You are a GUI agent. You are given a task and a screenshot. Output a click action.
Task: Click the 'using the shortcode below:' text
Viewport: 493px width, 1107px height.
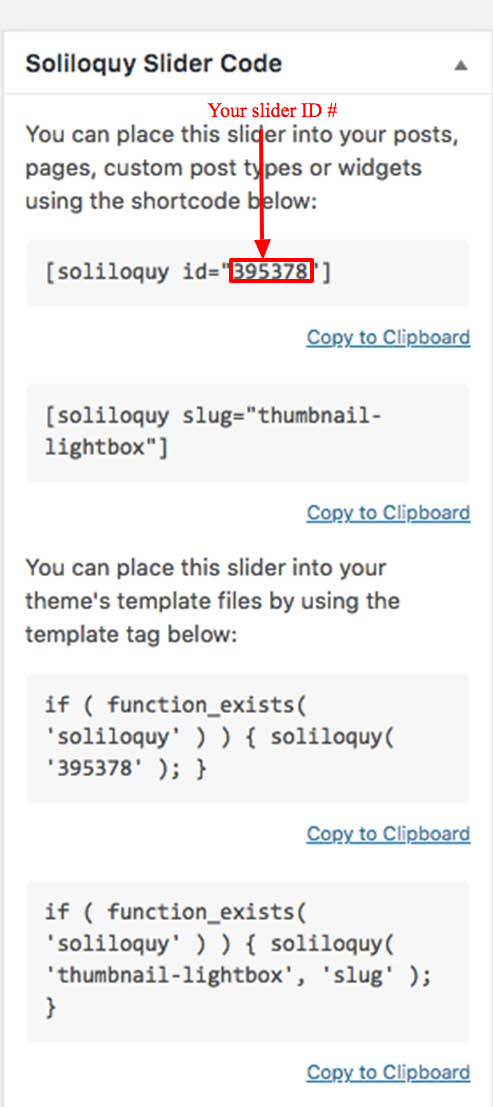tap(172, 202)
